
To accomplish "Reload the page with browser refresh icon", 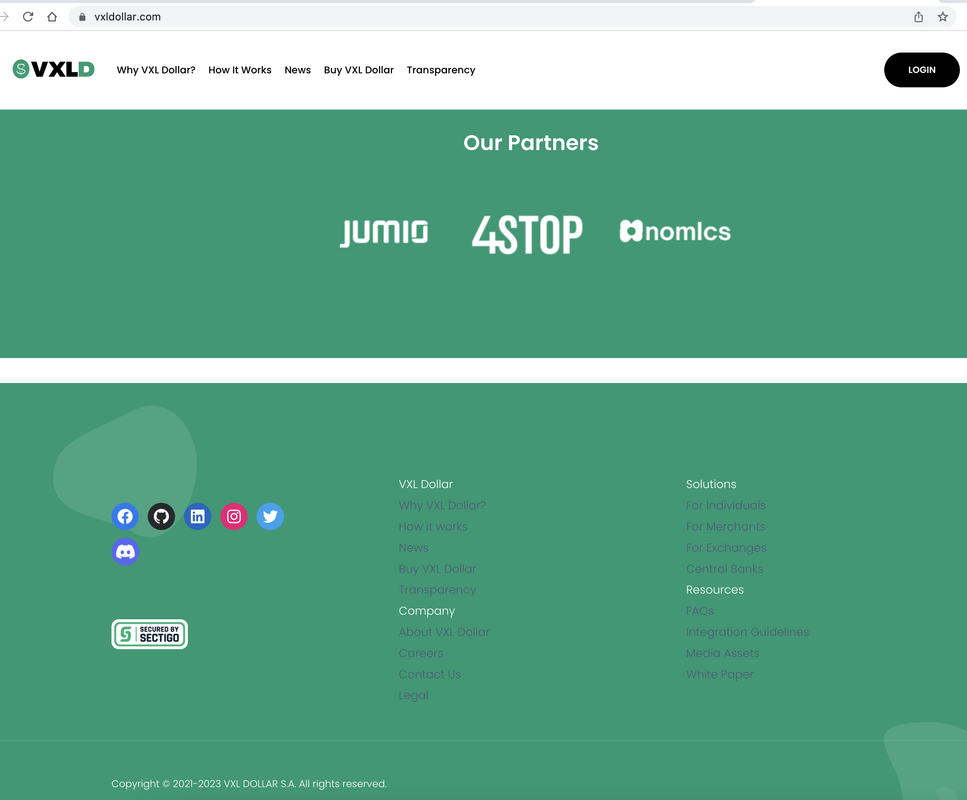I will [x=28, y=17].
